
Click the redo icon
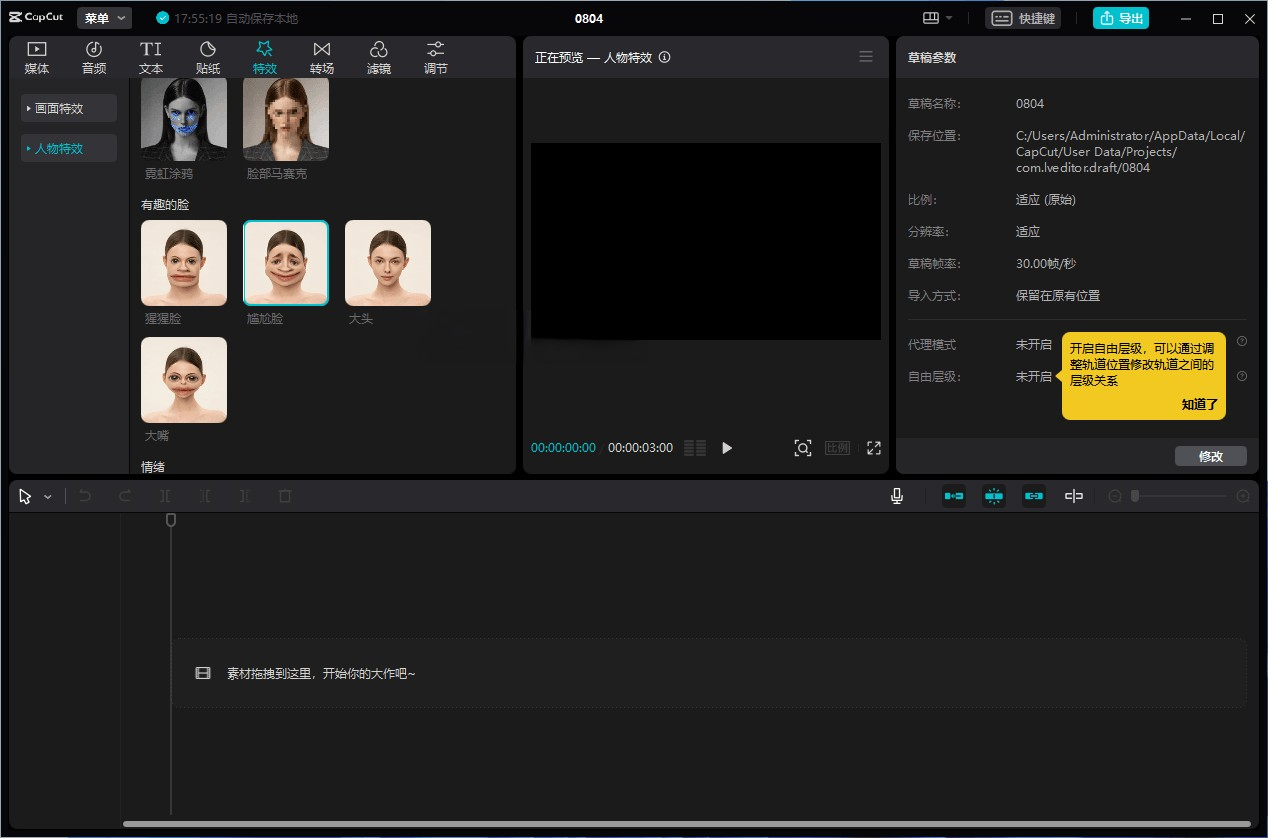click(x=125, y=496)
